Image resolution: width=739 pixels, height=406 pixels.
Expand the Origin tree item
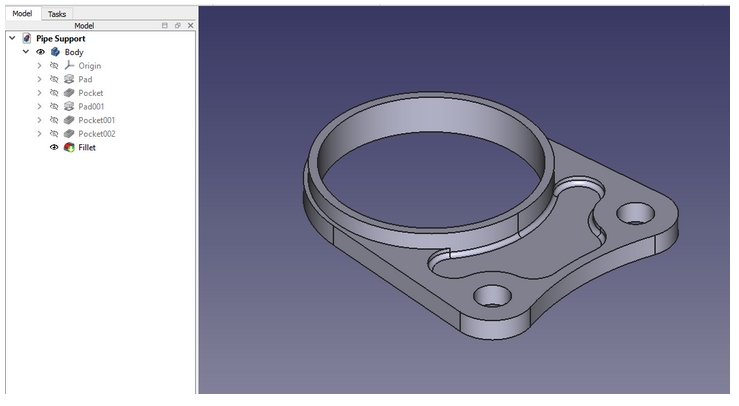(x=40, y=66)
